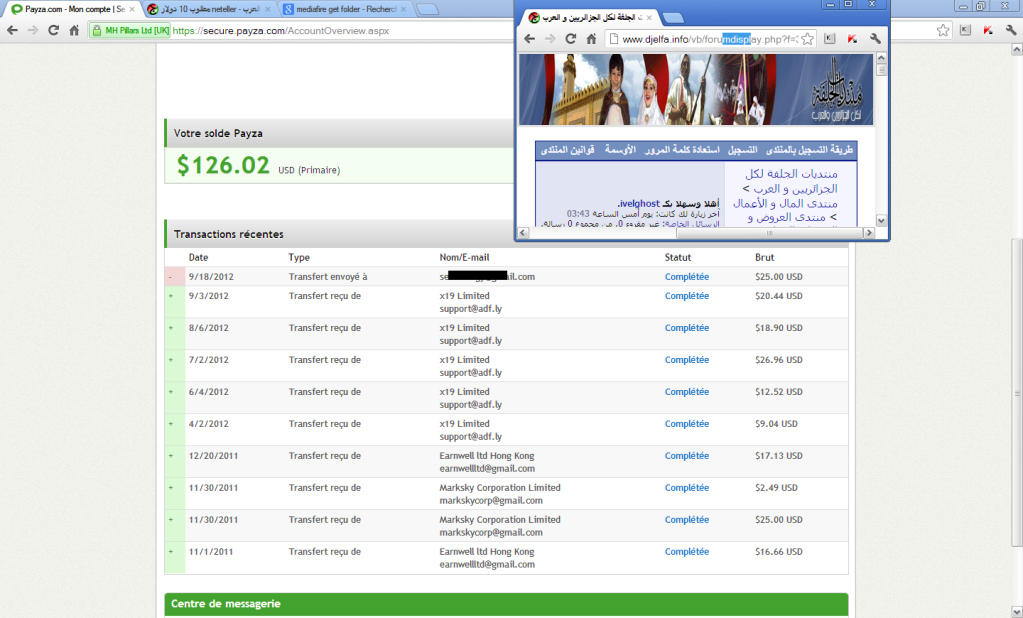Image resolution: width=1023 pixels, height=618 pixels.
Task: Click the red K extension in the Payza window
Action: pyautogui.click(x=988, y=30)
